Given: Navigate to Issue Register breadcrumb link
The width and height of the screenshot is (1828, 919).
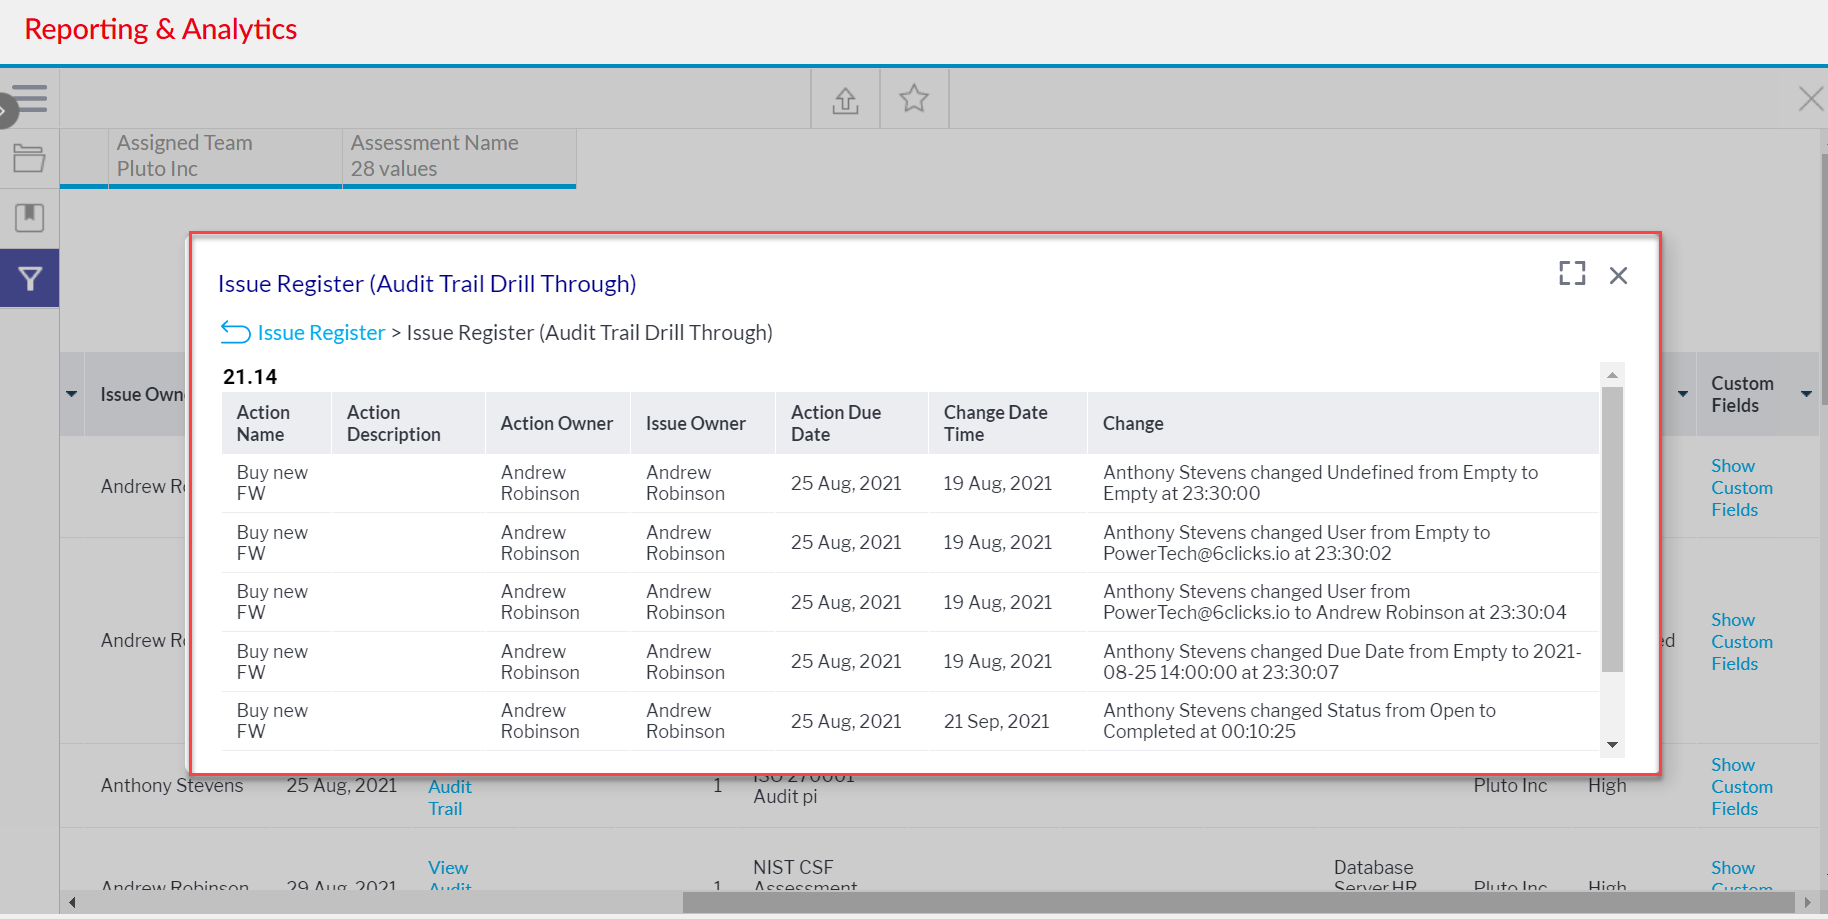Looking at the screenshot, I should (x=321, y=333).
